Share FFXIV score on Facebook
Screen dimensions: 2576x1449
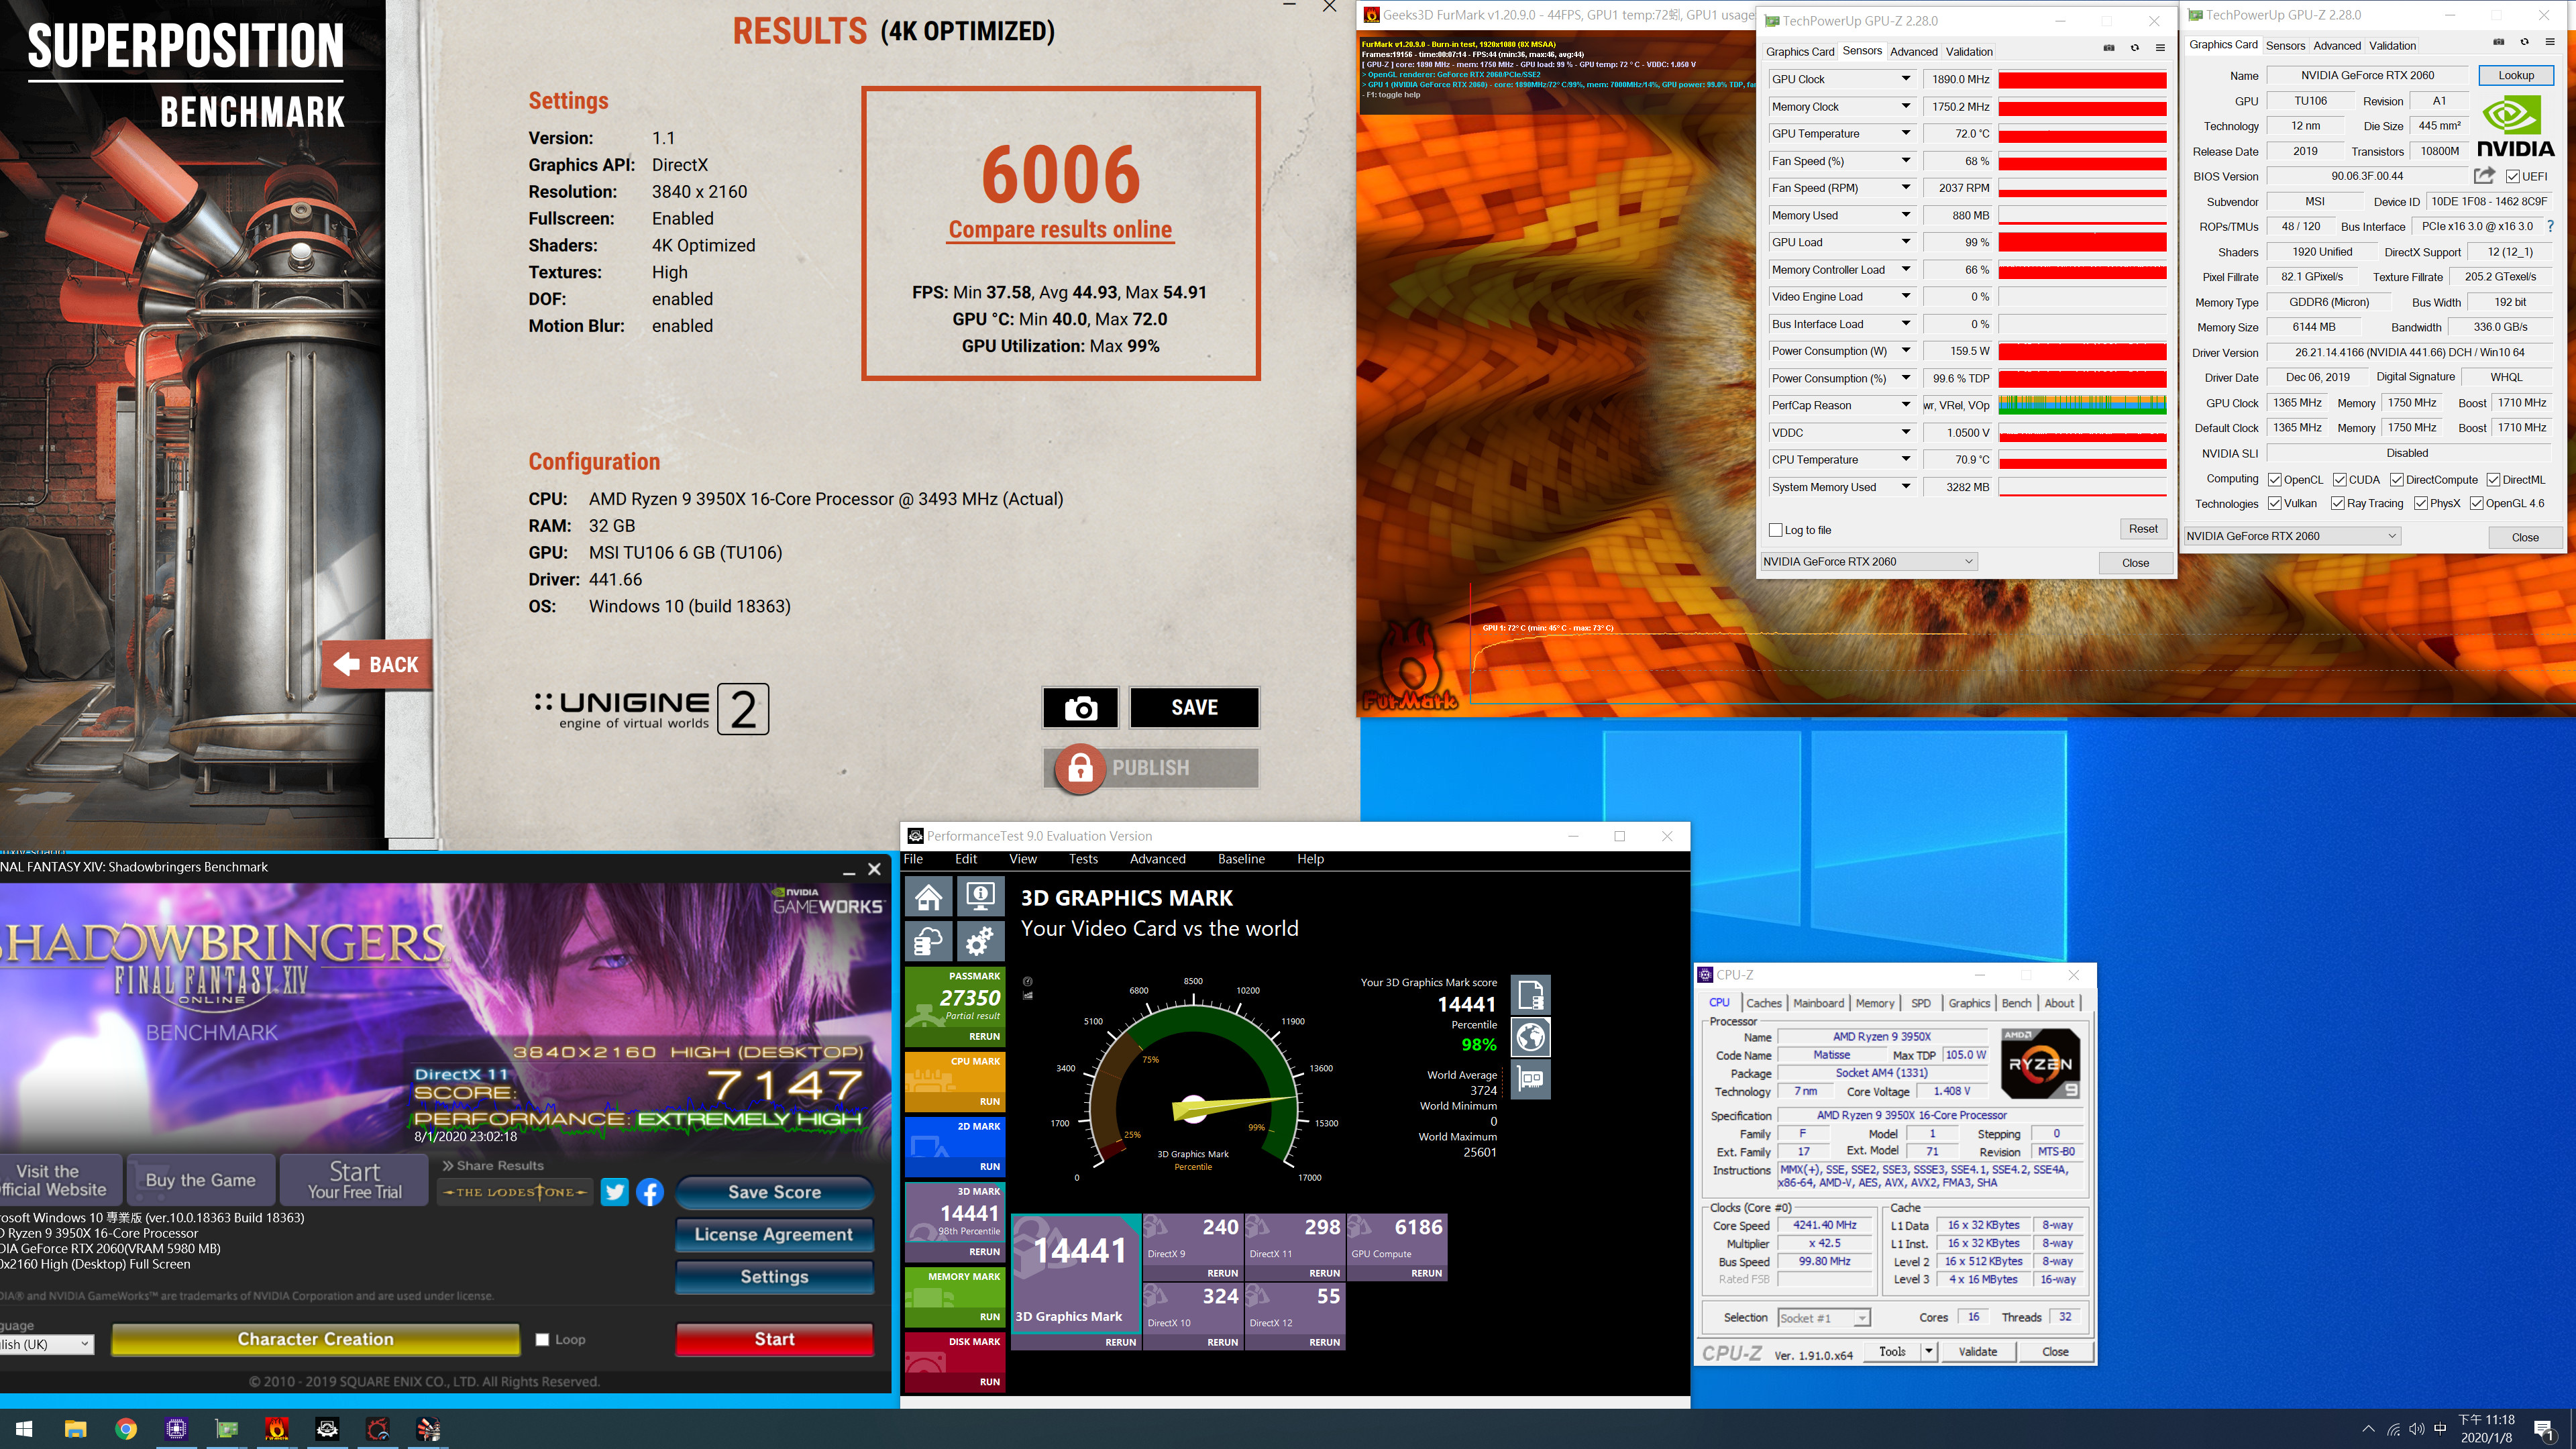650,1192
